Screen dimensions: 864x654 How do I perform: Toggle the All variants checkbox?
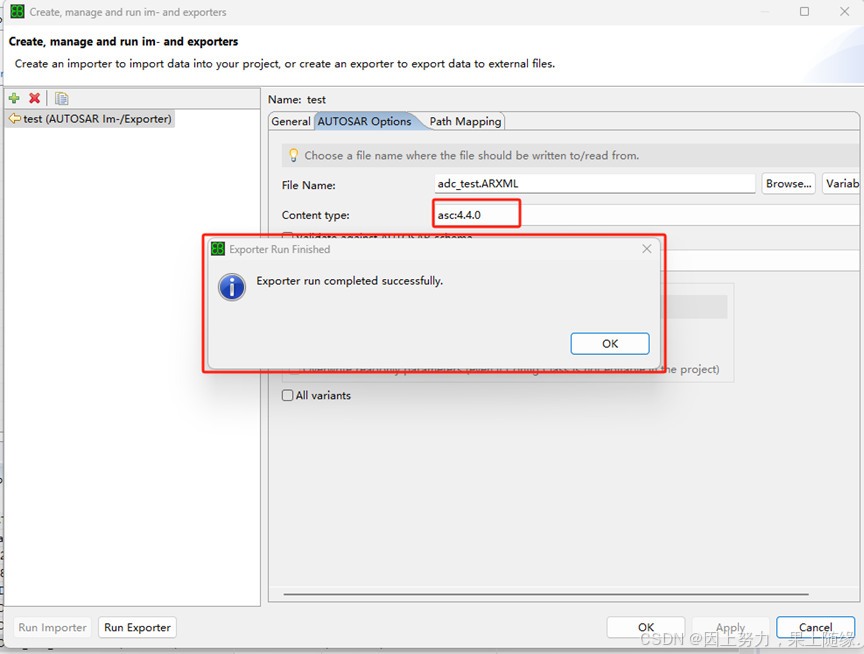click(x=288, y=396)
